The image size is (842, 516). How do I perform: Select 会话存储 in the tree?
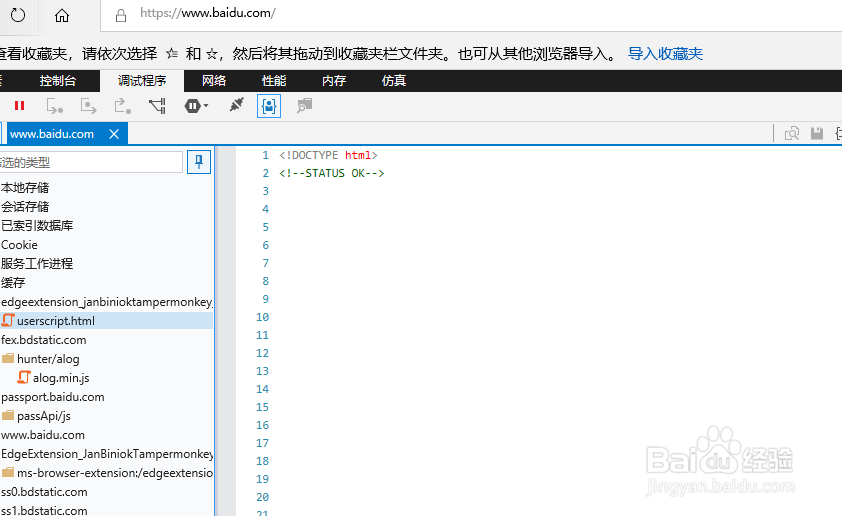coord(25,207)
